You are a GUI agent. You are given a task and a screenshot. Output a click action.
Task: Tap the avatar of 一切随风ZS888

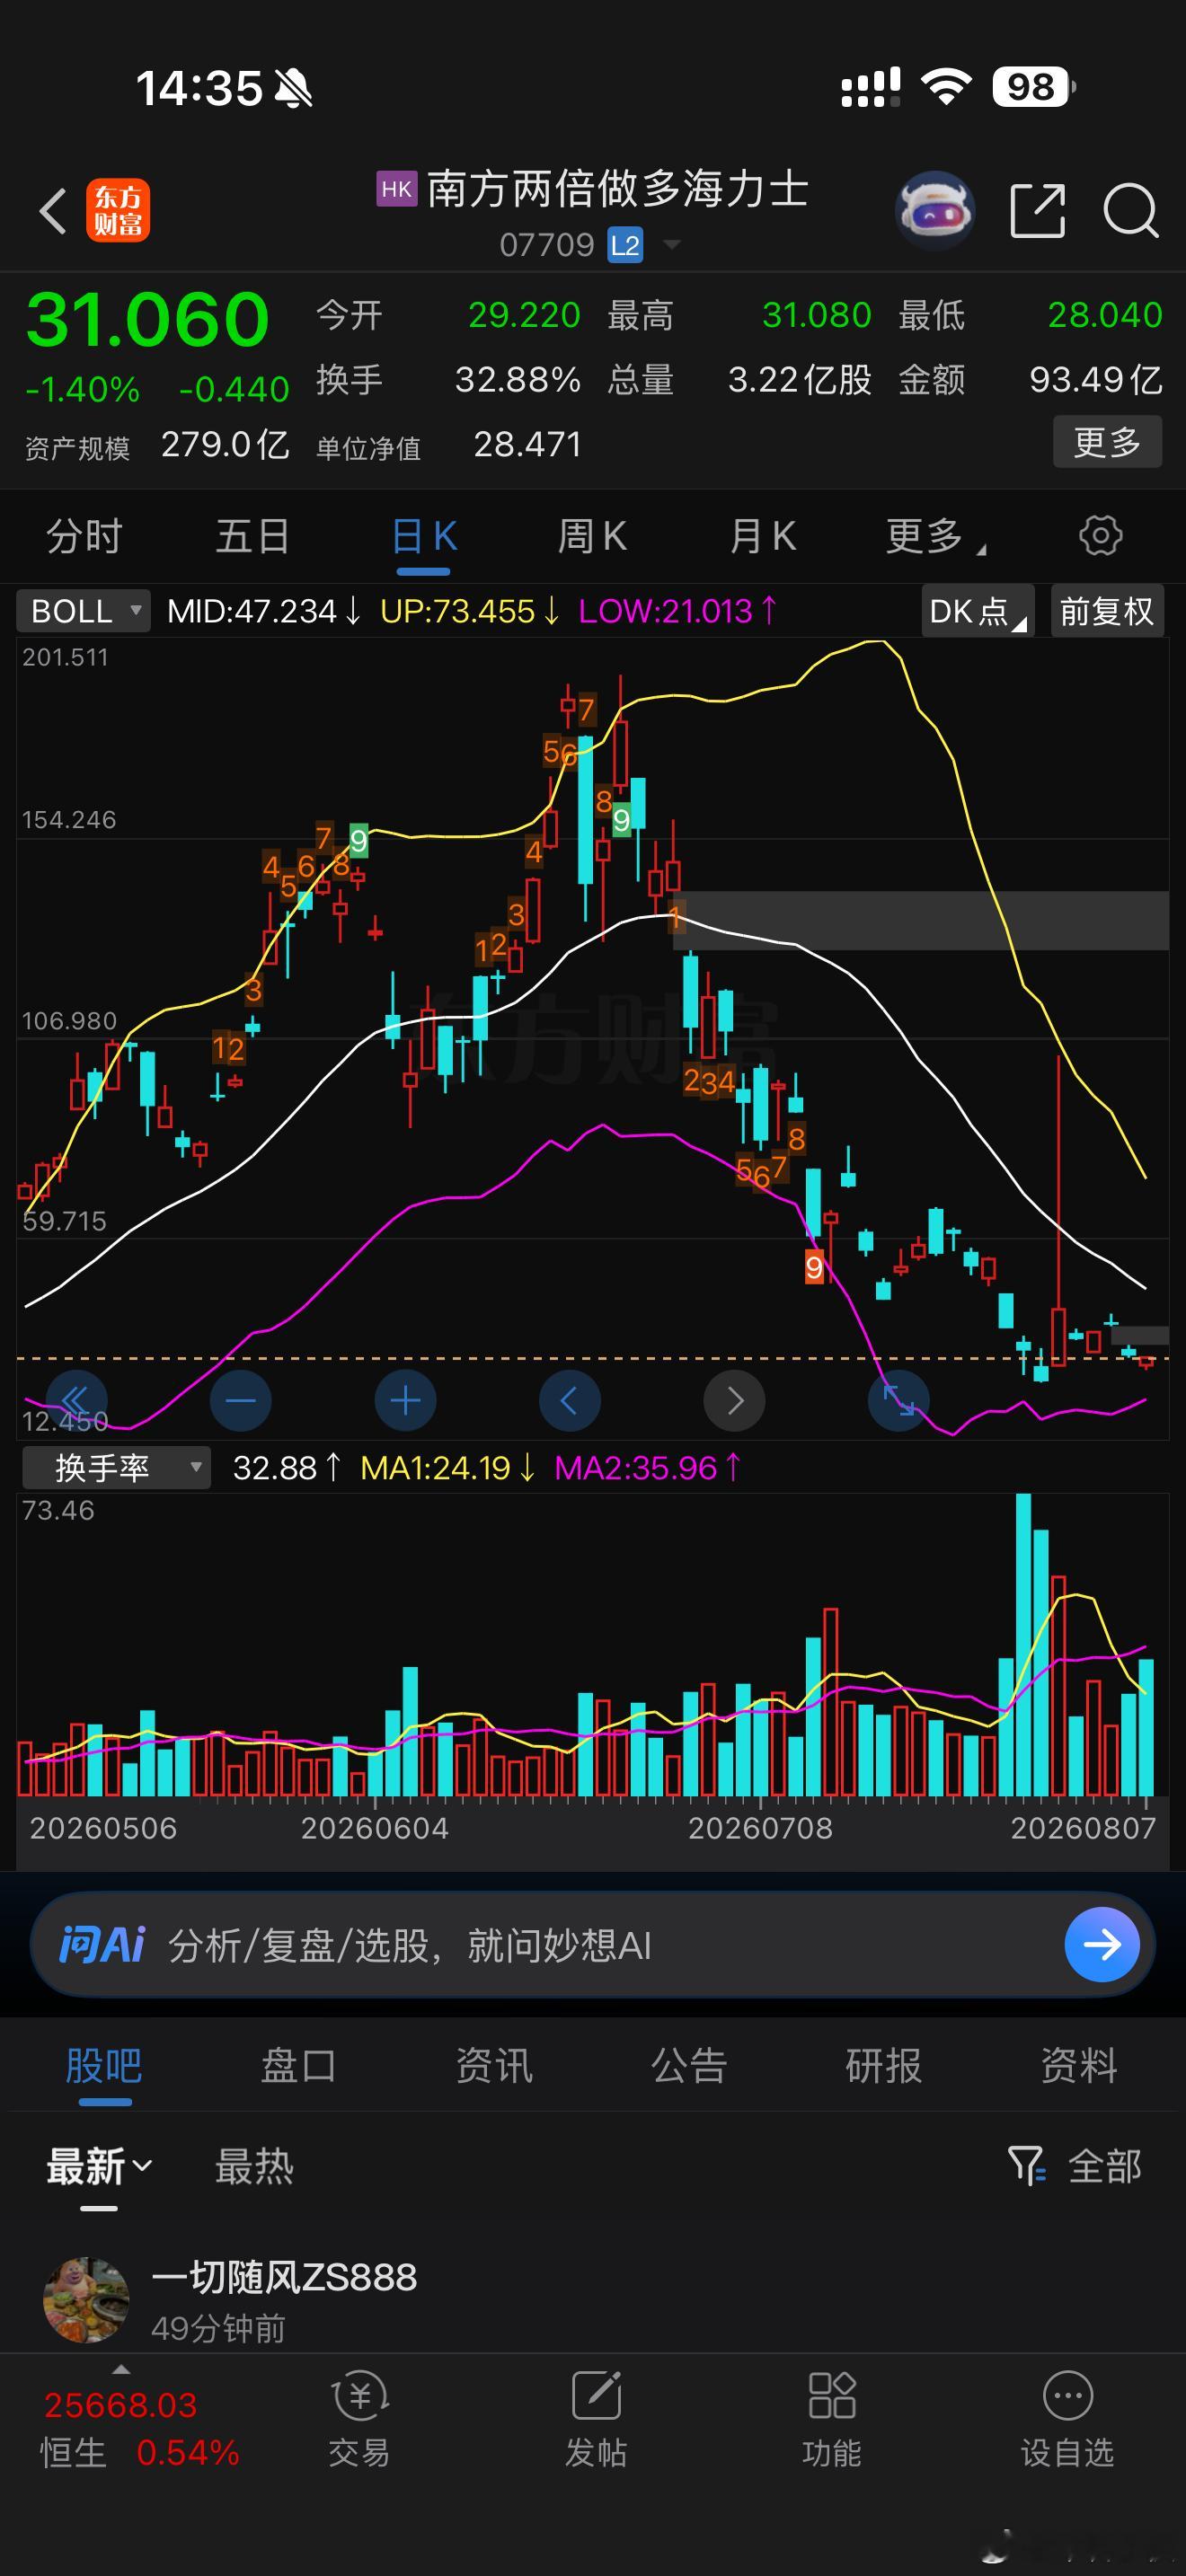tap(86, 2299)
